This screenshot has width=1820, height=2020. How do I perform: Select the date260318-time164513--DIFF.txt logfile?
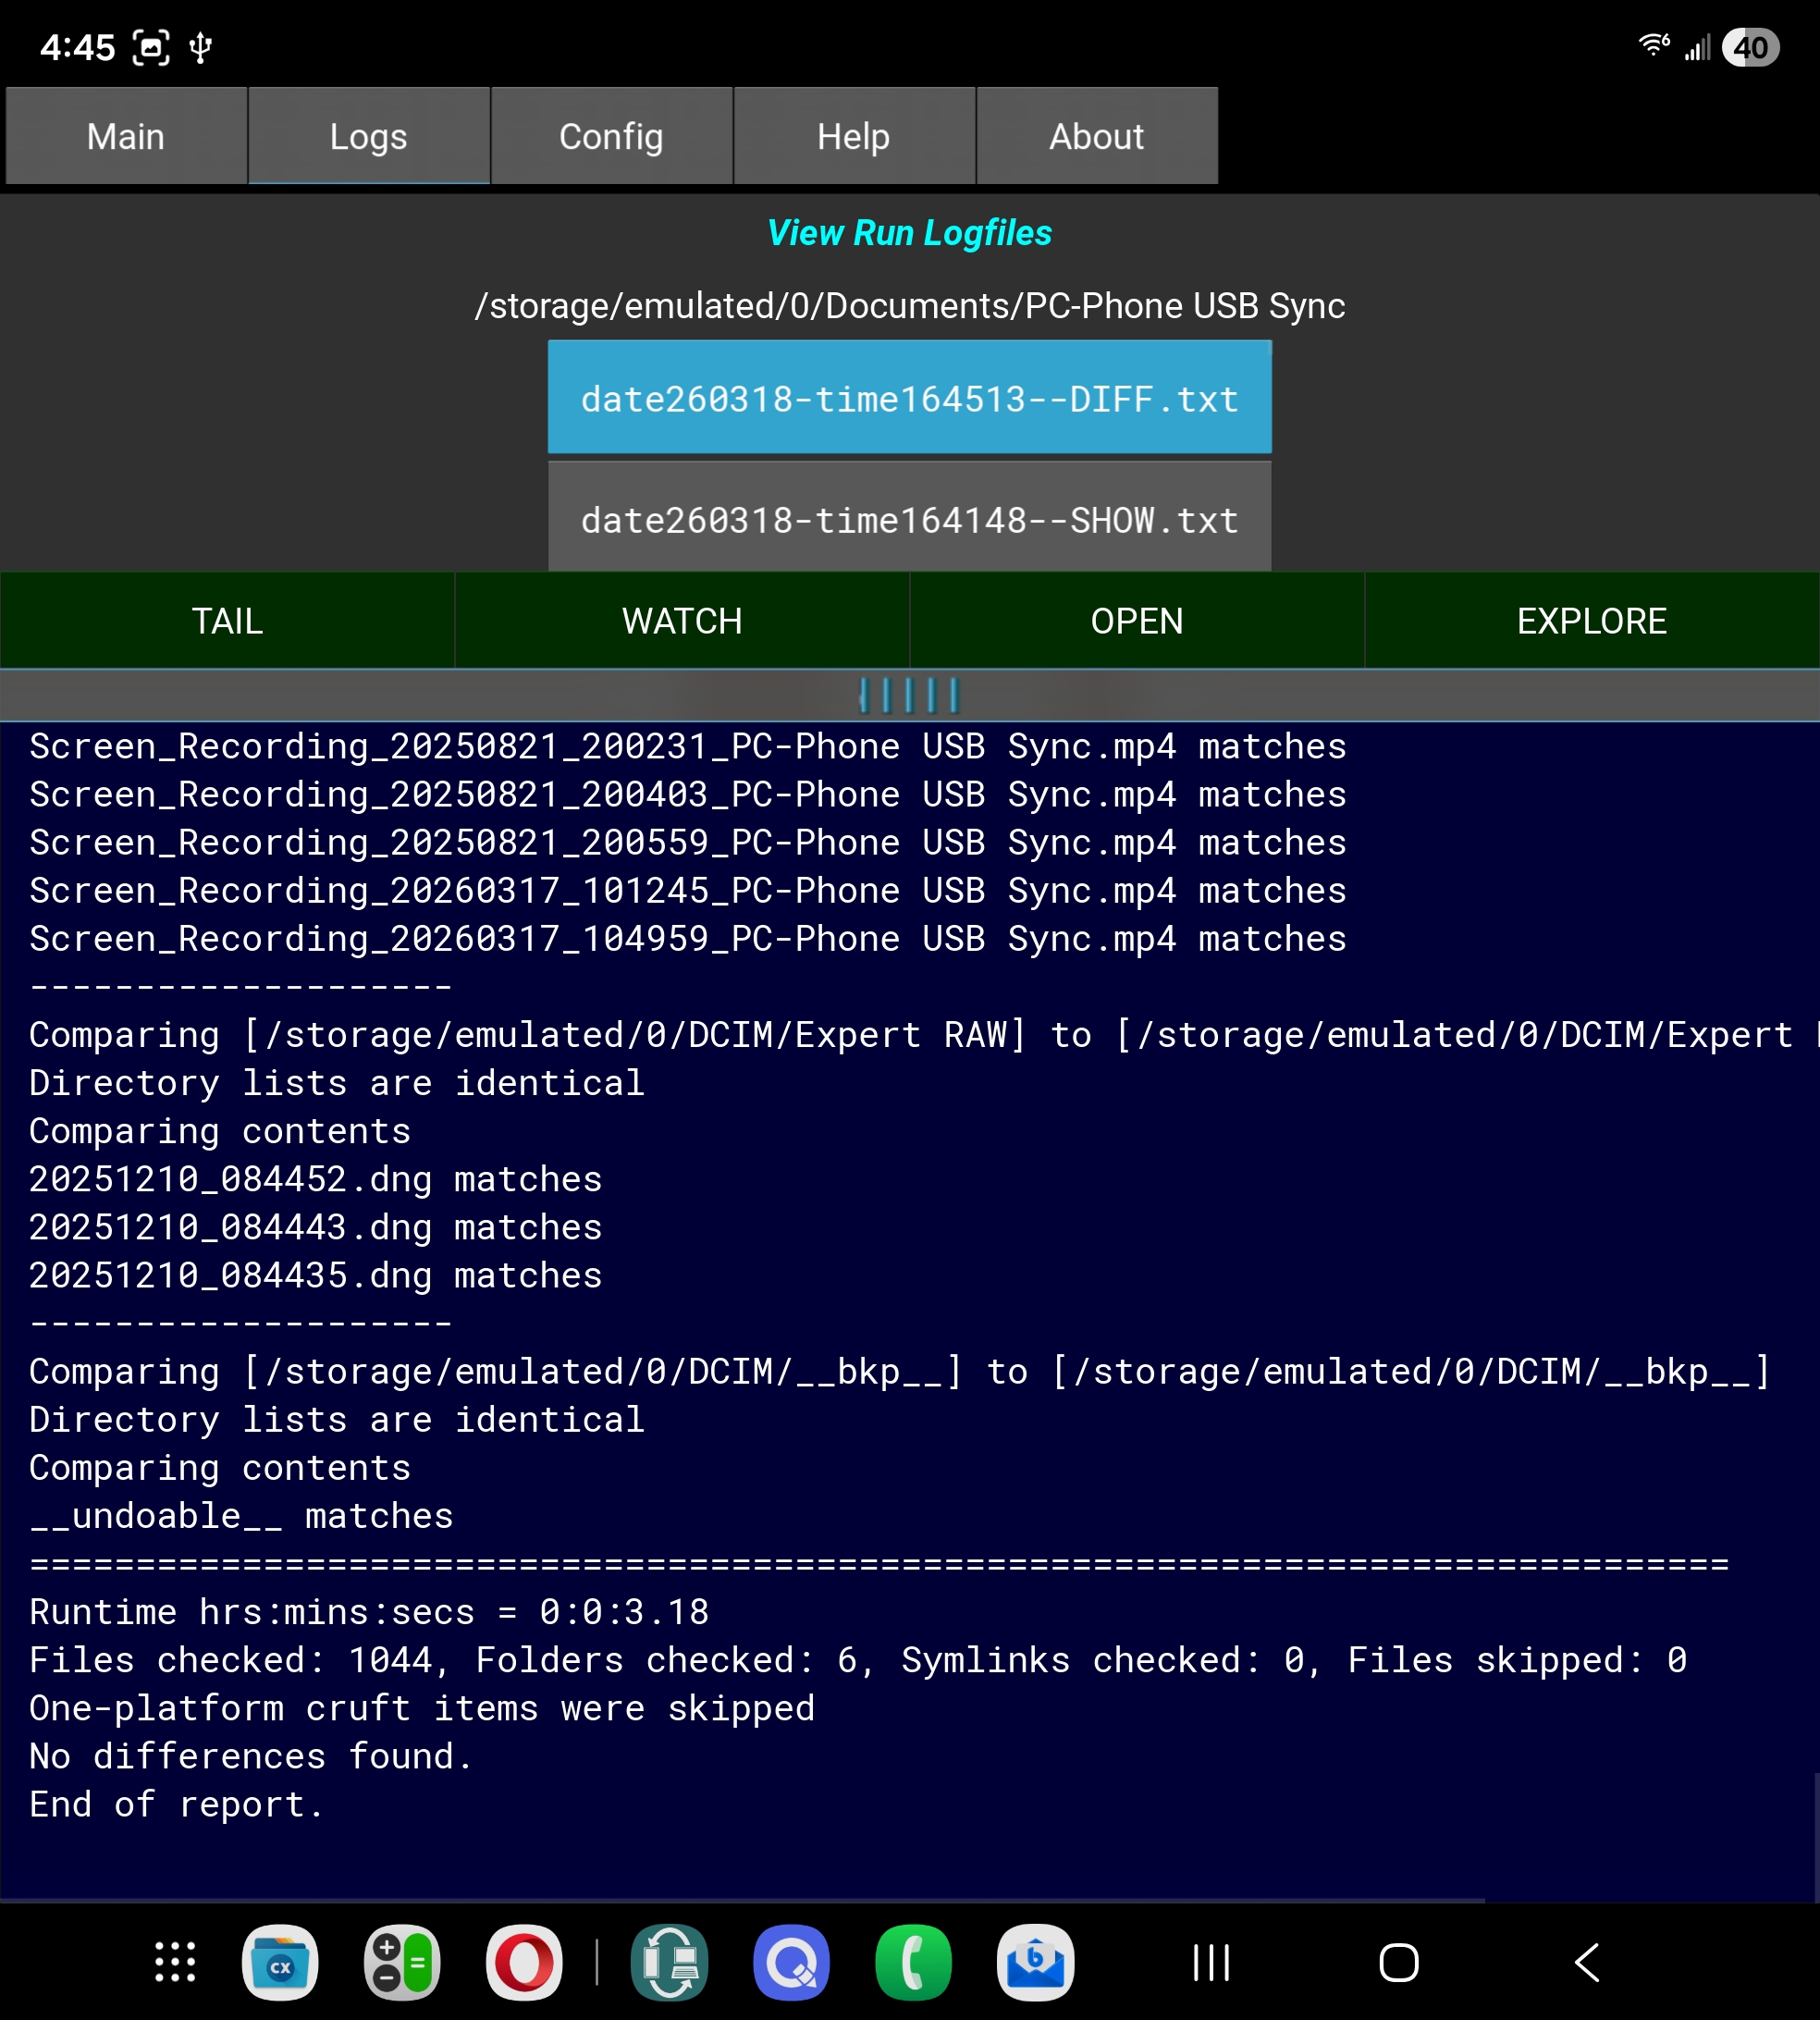point(909,399)
